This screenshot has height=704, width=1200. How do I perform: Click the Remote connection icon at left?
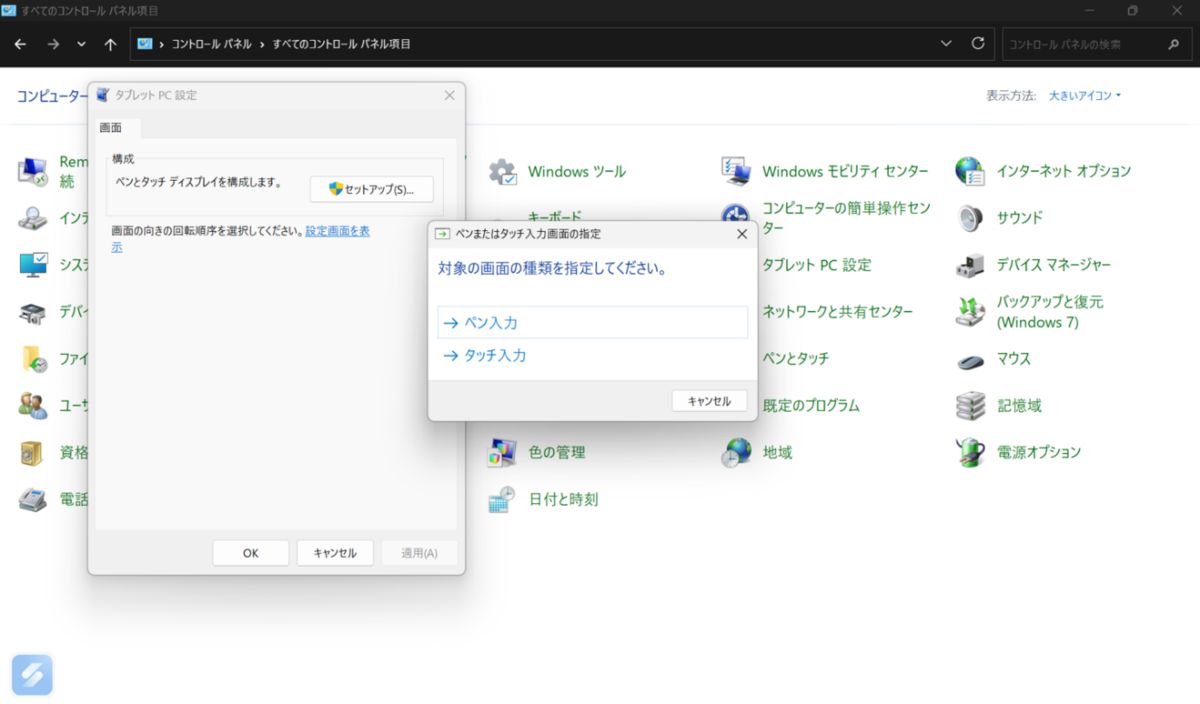[x=33, y=172]
